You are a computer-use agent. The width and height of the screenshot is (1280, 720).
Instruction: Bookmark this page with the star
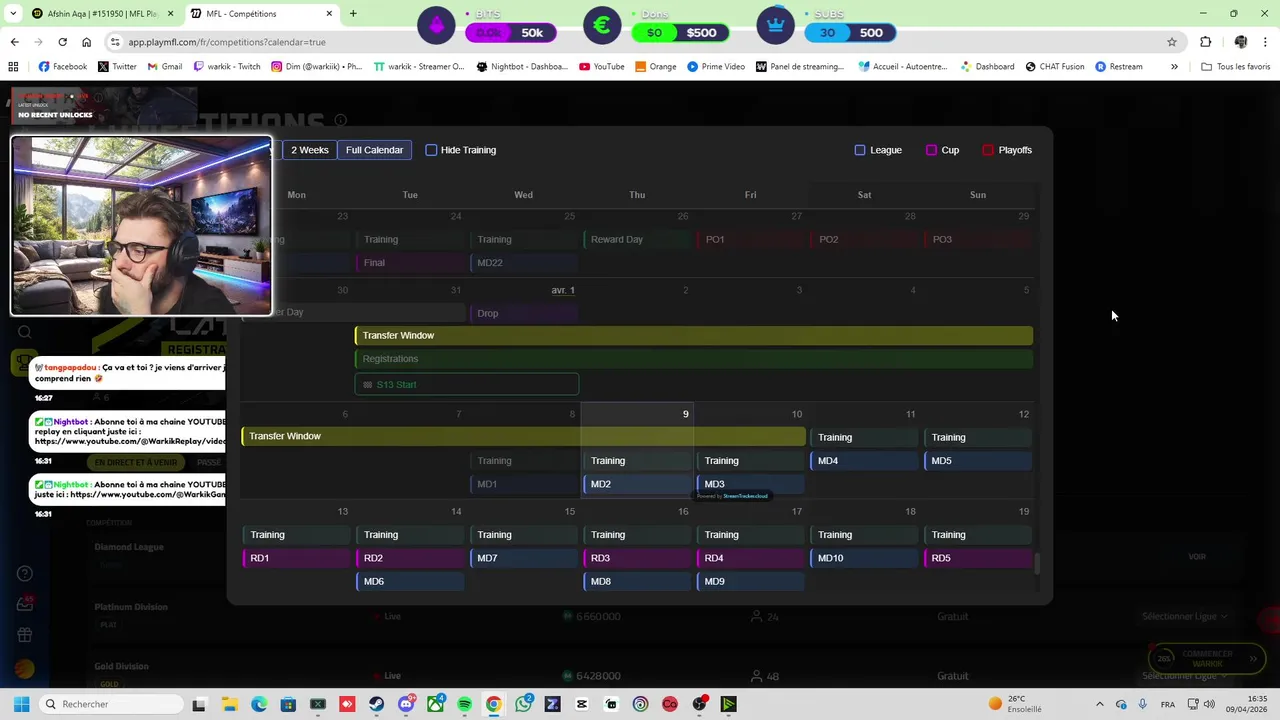(1172, 42)
